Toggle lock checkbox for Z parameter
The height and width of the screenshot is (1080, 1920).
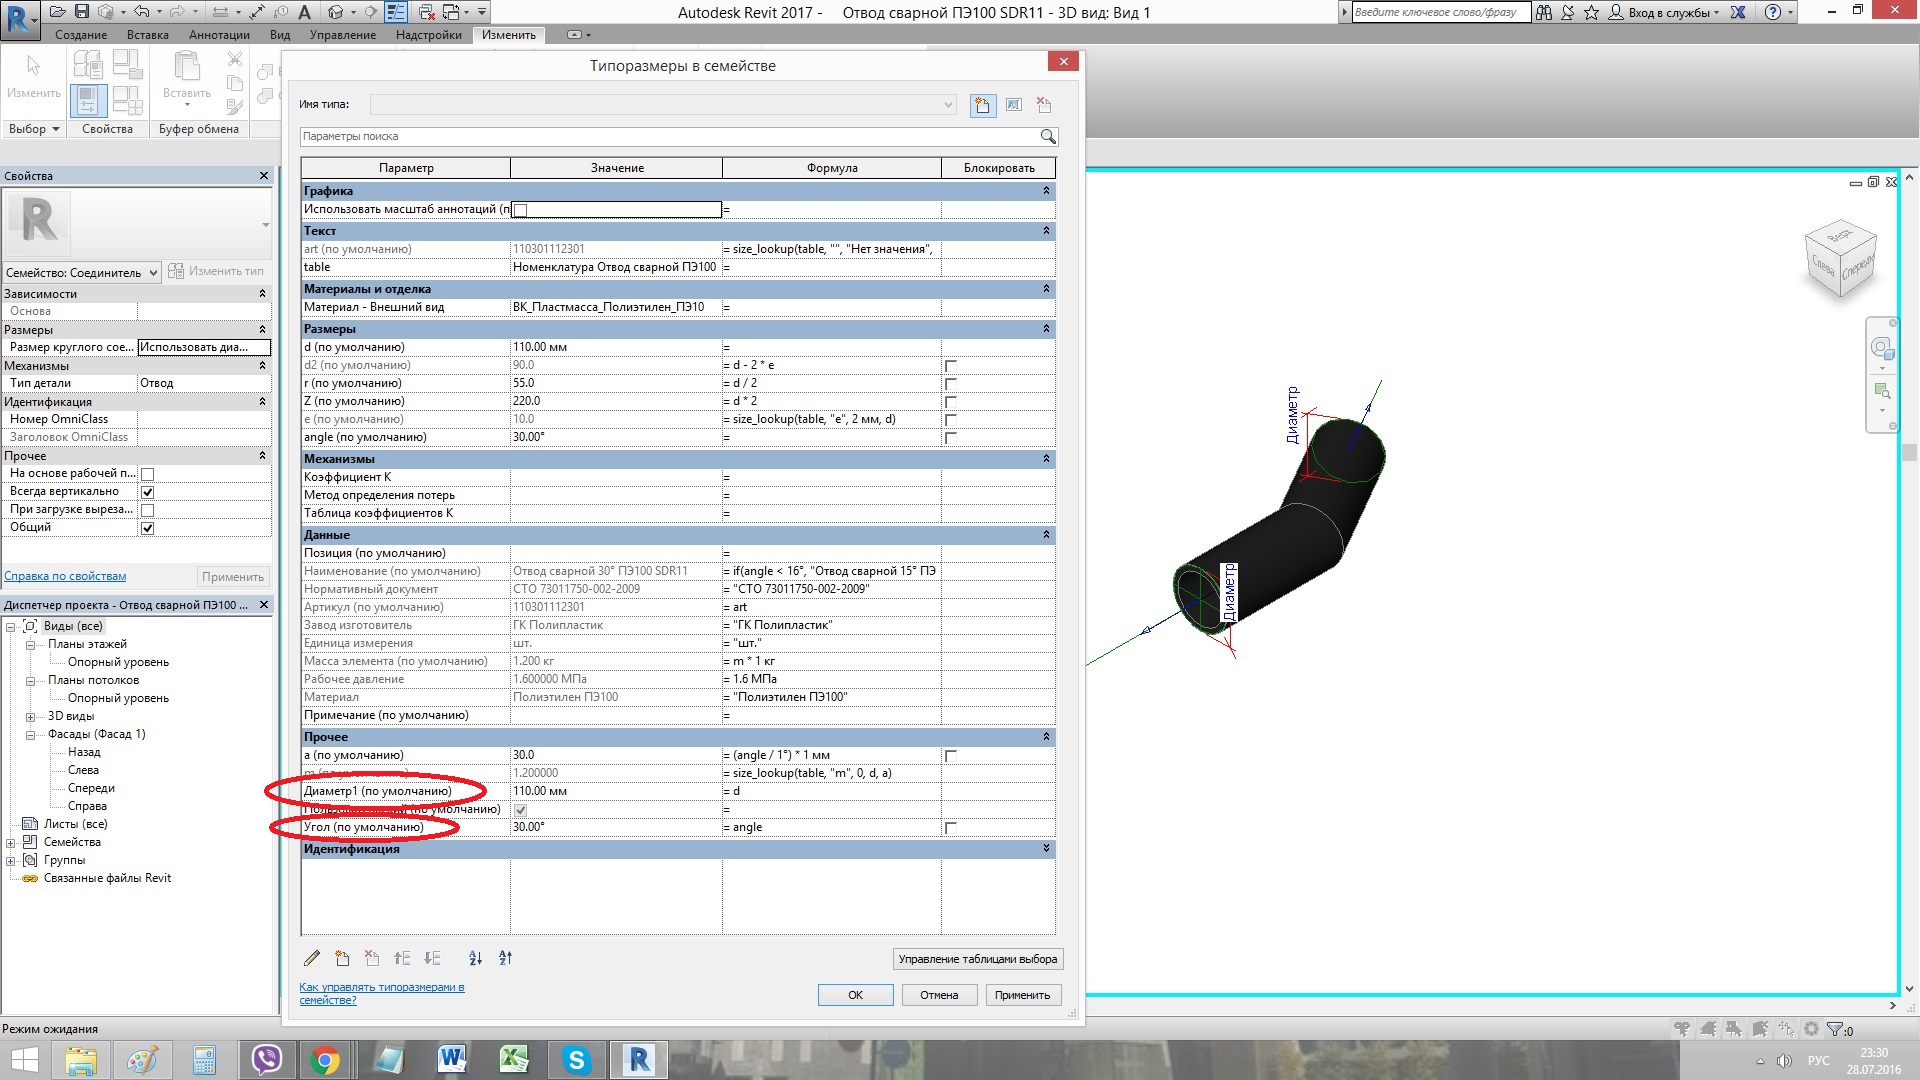[951, 402]
